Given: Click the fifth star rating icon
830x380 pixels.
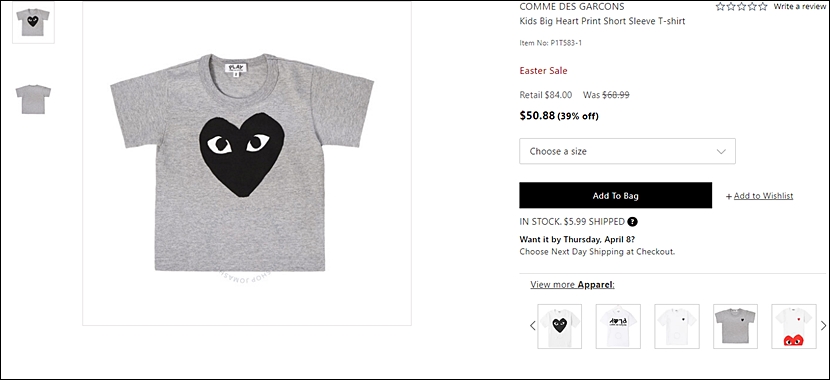Looking at the screenshot, I should 762,6.
